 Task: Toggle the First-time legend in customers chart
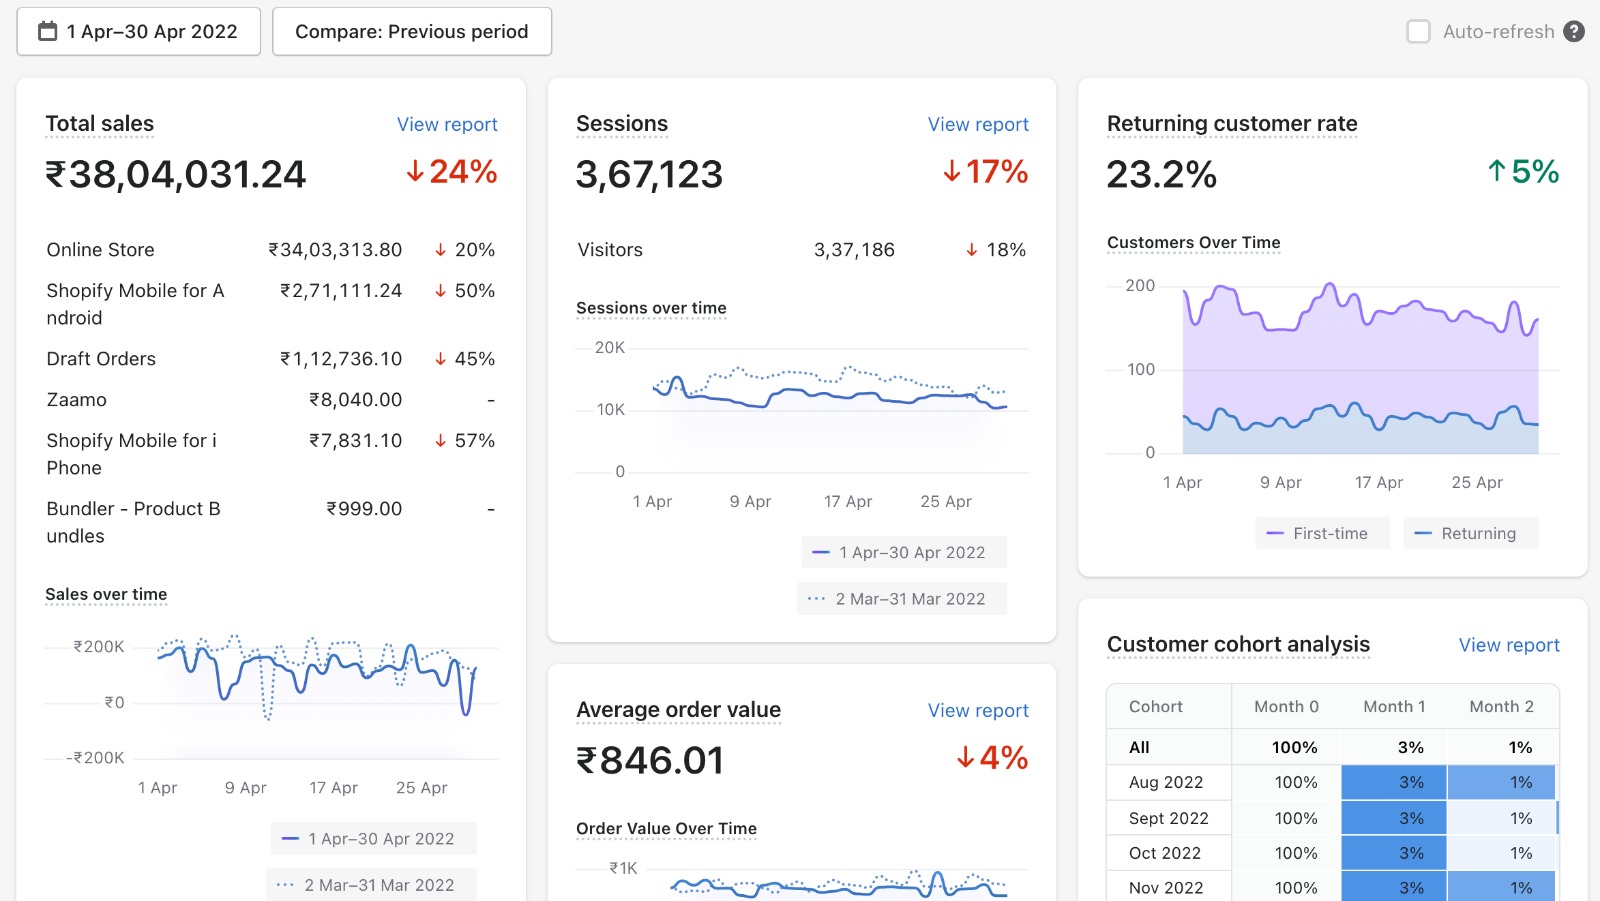pos(1322,534)
